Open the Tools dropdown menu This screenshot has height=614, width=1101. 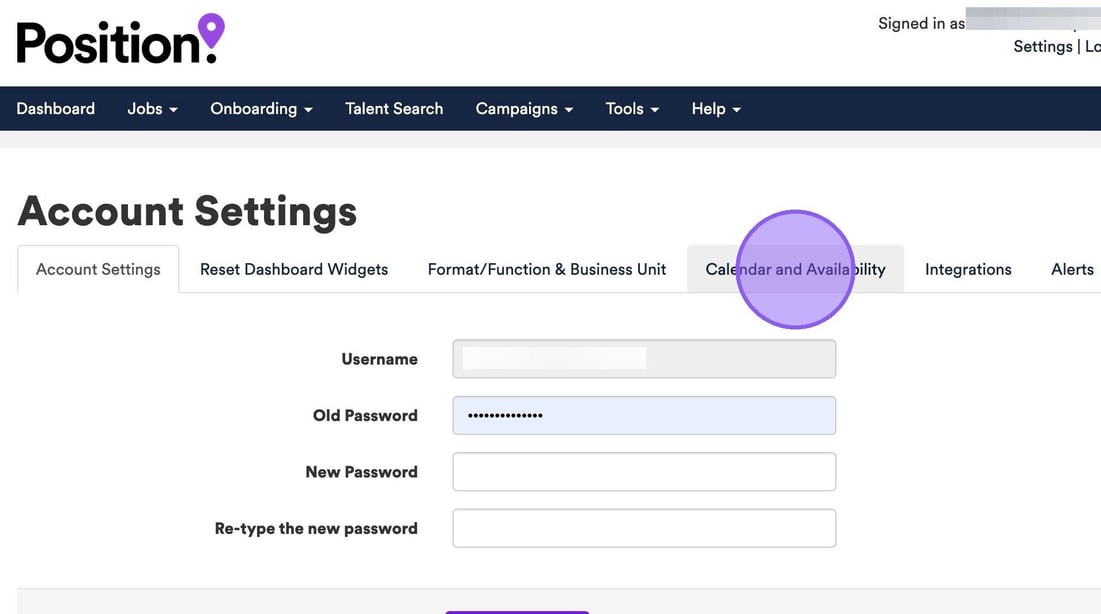point(632,109)
